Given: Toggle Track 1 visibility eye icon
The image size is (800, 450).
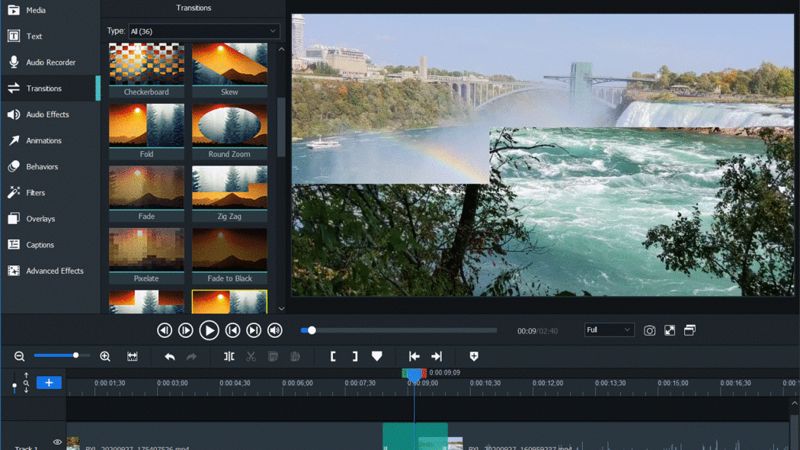Looking at the screenshot, I should pos(57,442).
